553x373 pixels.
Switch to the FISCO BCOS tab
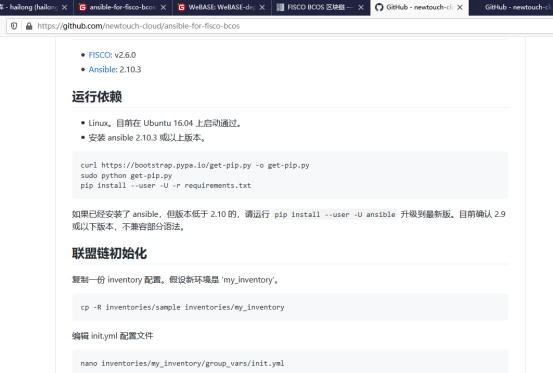(x=320, y=7)
